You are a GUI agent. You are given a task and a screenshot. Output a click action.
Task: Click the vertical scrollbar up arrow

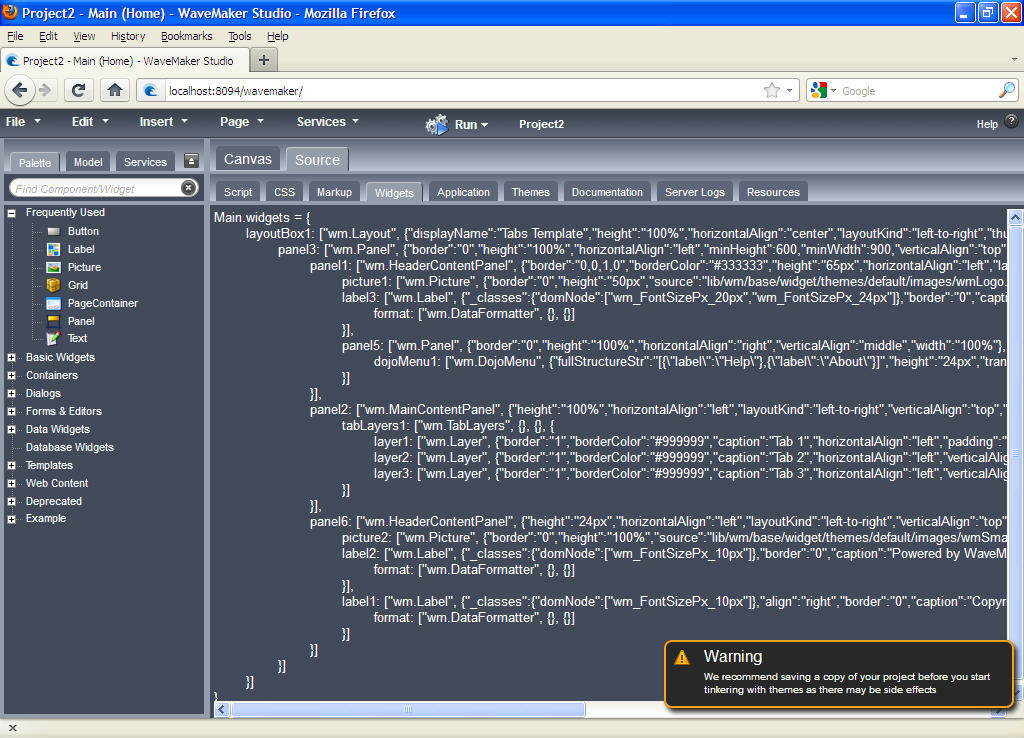click(x=1015, y=217)
